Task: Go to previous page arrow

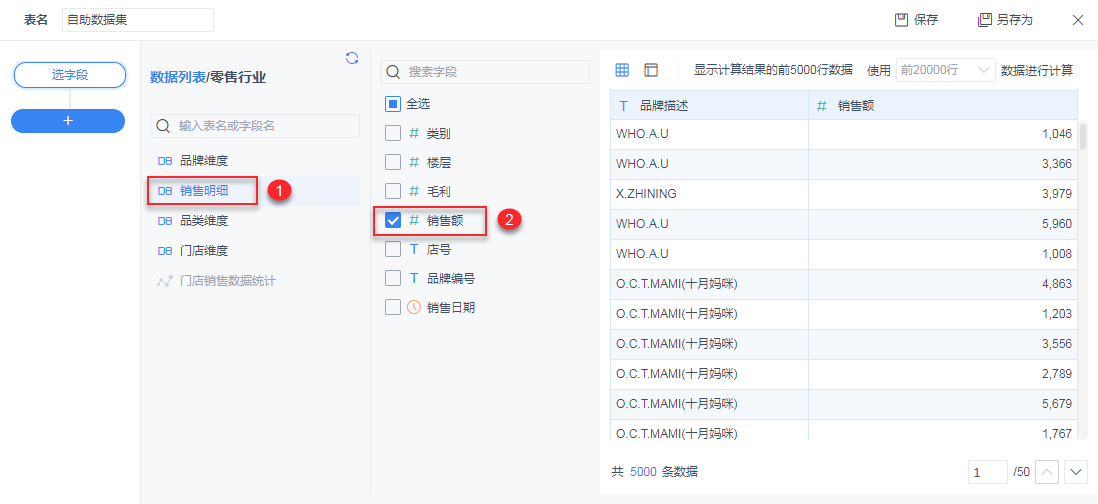Action: pos(1047,471)
